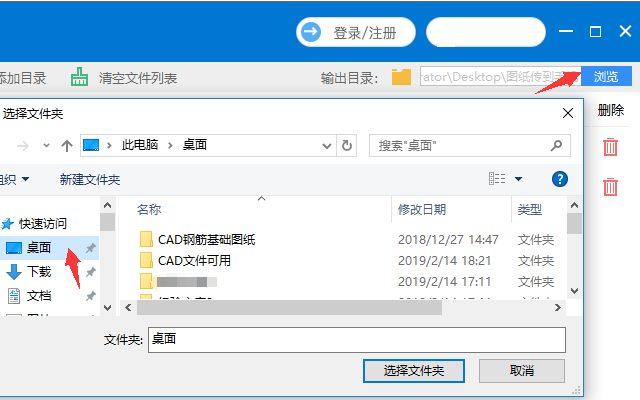Click the folder icon of CAD钢筋基础图纸

pos(146,239)
